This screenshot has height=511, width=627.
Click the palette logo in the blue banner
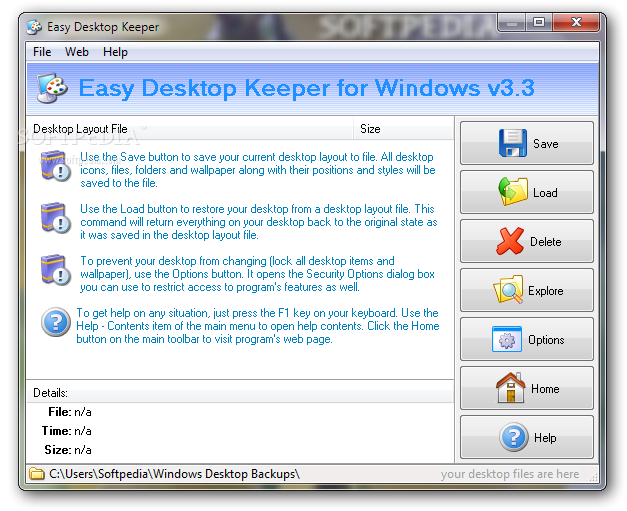[52, 88]
